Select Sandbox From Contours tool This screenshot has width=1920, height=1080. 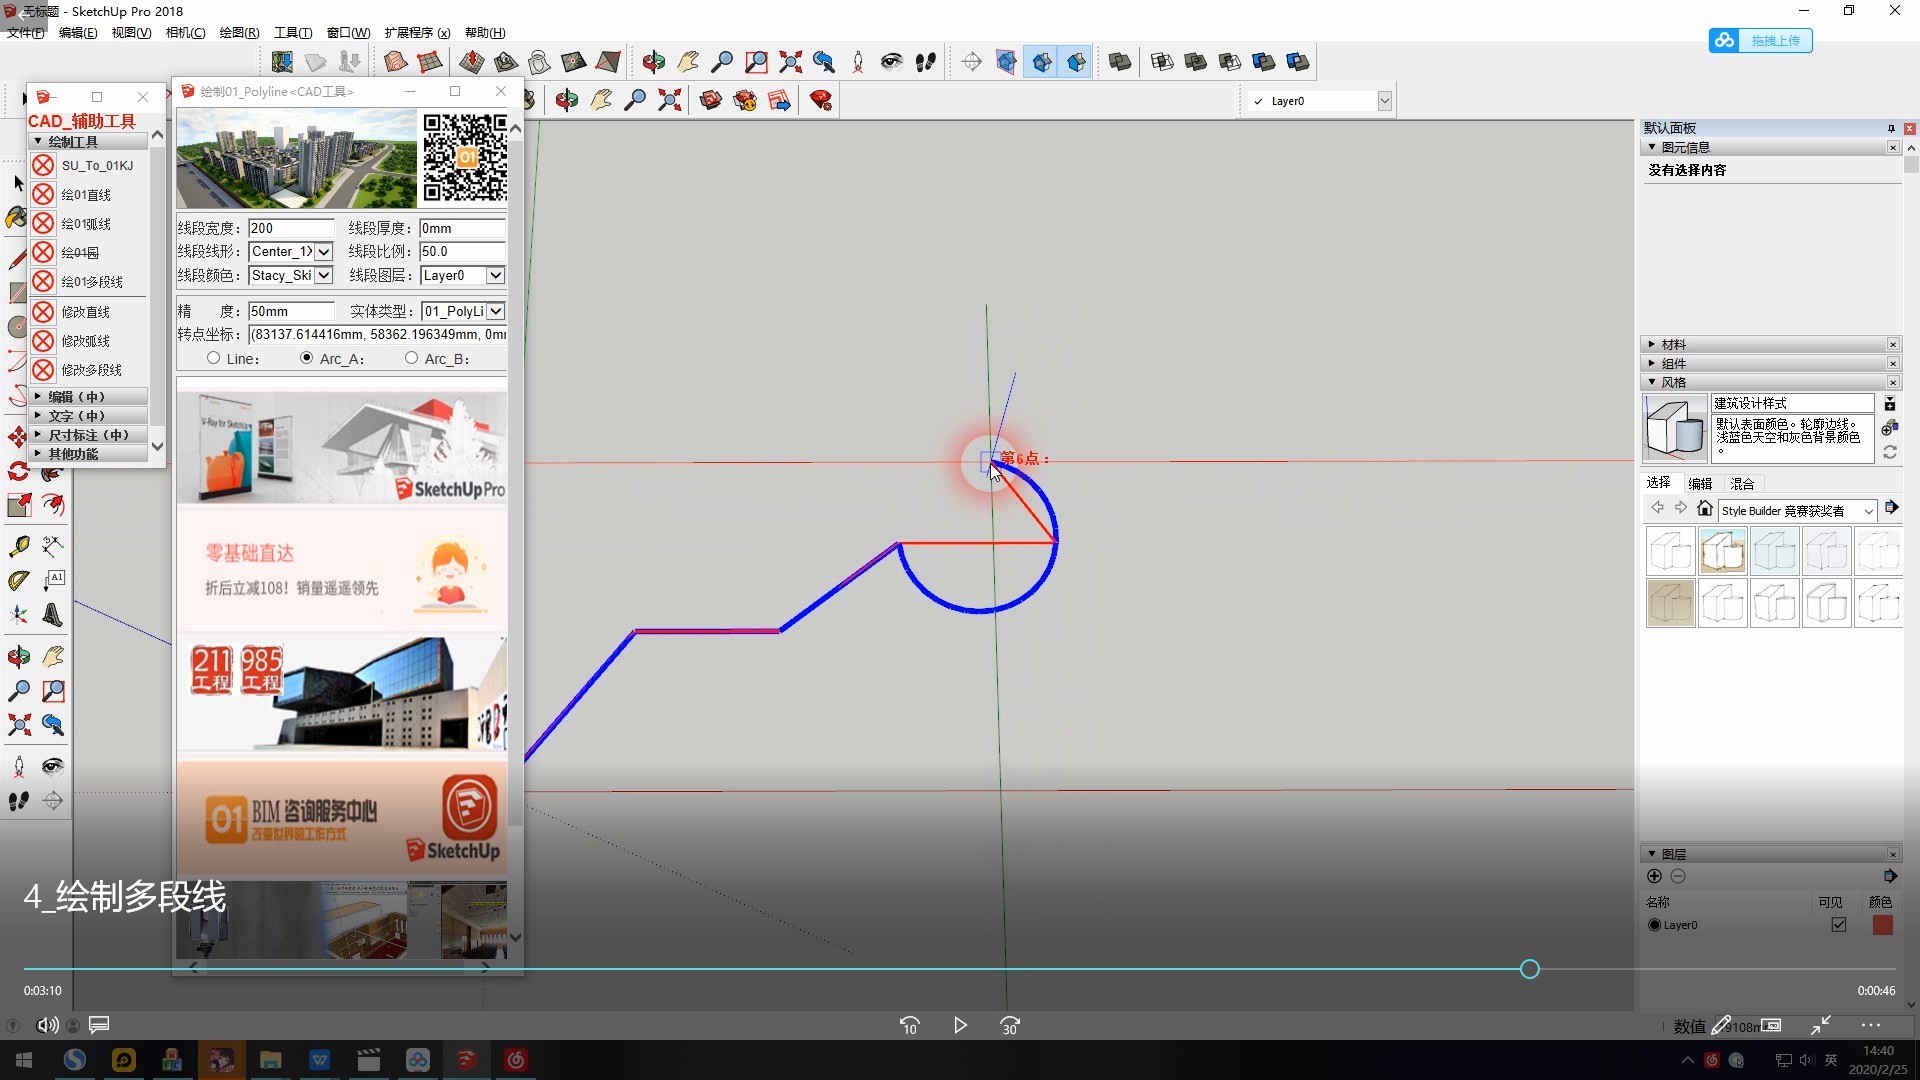(x=396, y=62)
